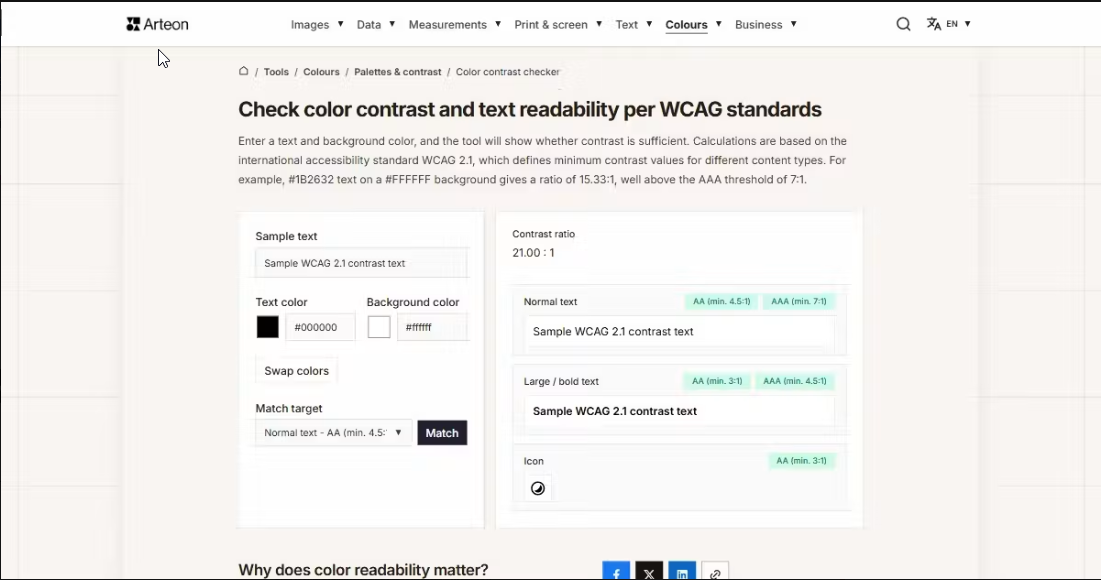1101x580 pixels.
Task: Click Normal text AA (min. 4.5:1) badge
Action: pyautogui.click(x=721, y=301)
